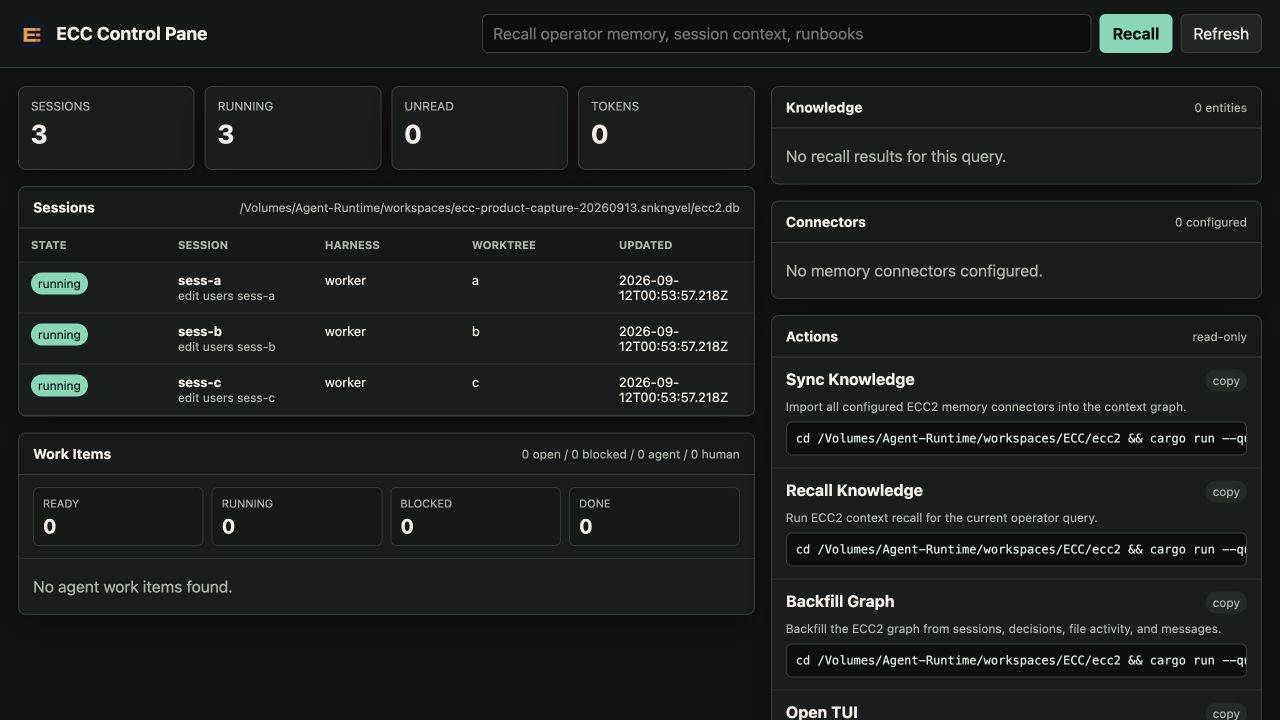Click the RUNNING work items card

297,516
